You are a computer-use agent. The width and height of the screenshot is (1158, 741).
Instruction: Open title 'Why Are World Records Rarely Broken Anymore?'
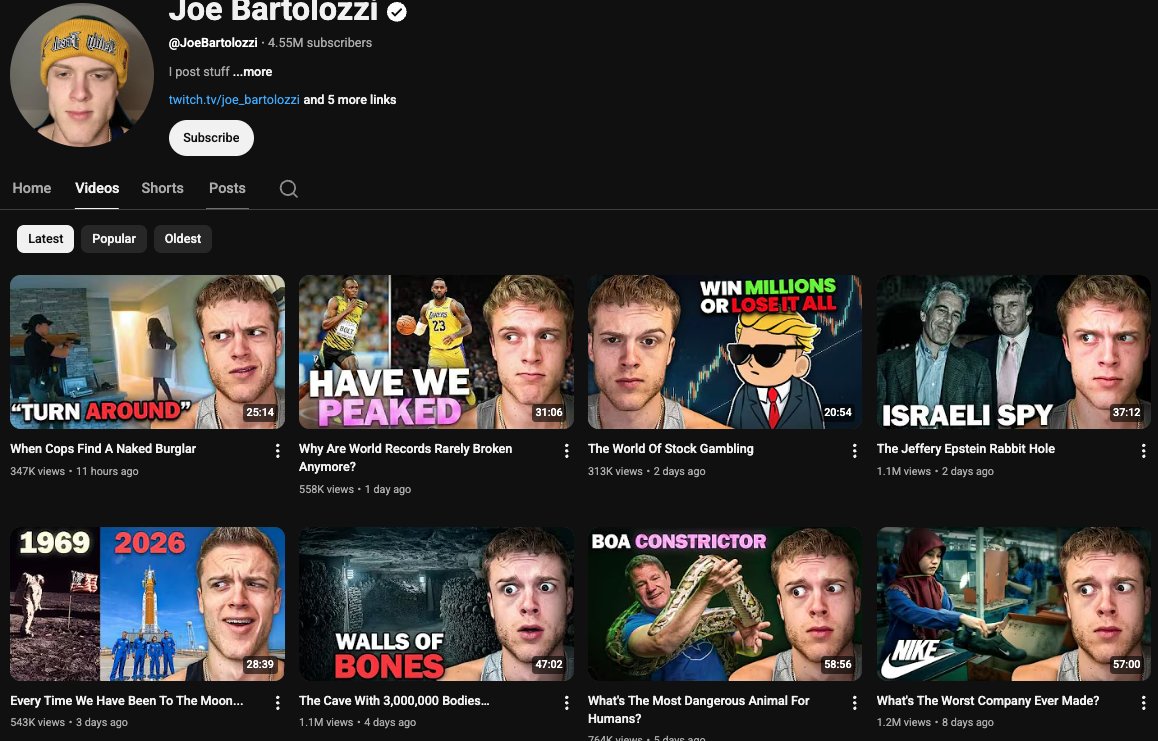pos(405,457)
